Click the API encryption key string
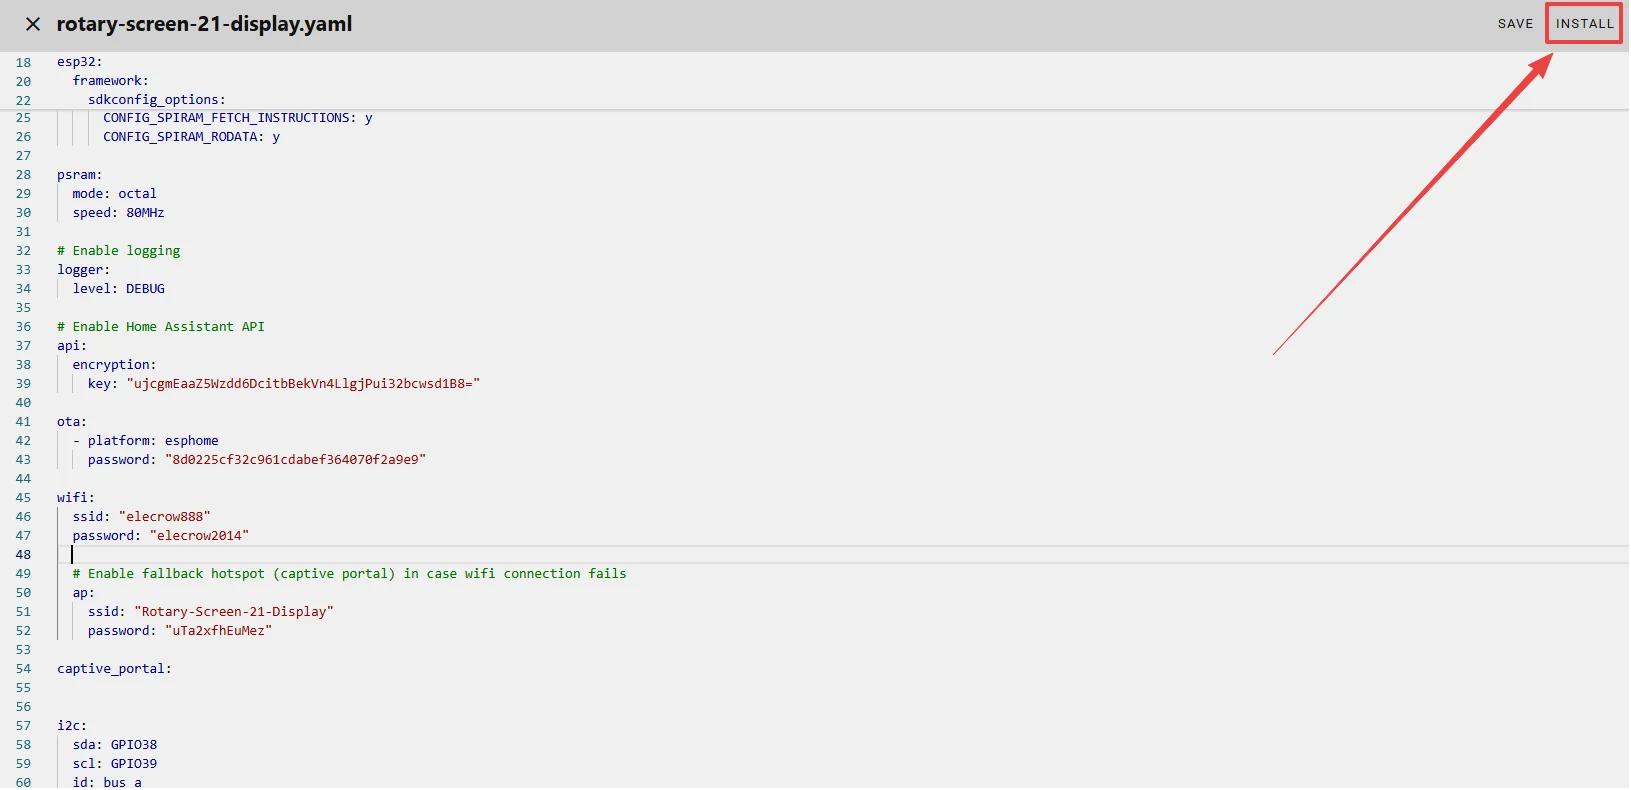The height and width of the screenshot is (790, 1631). pos(303,384)
